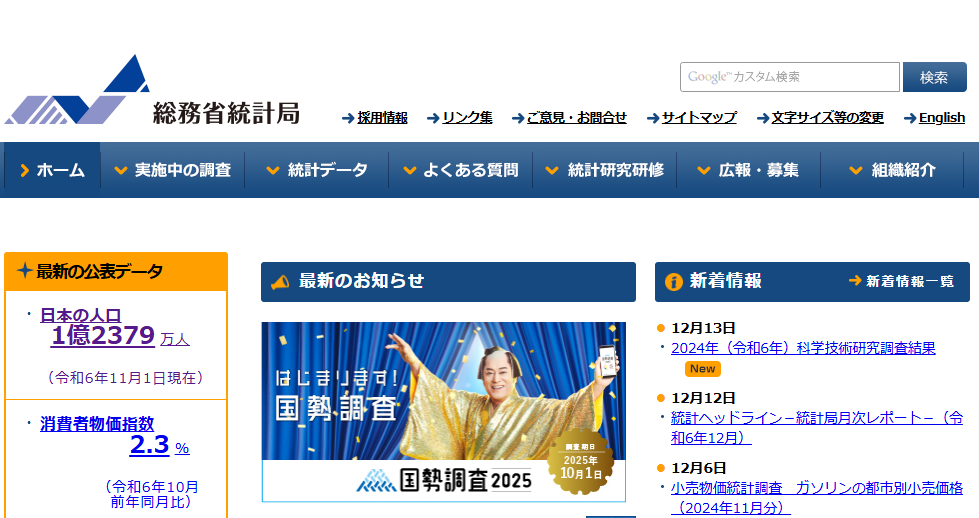The height and width of the screenshot is (518, 979).
Task: Click the megaphone icon beside 最新のお知らせ
Action: coord(281,282)
